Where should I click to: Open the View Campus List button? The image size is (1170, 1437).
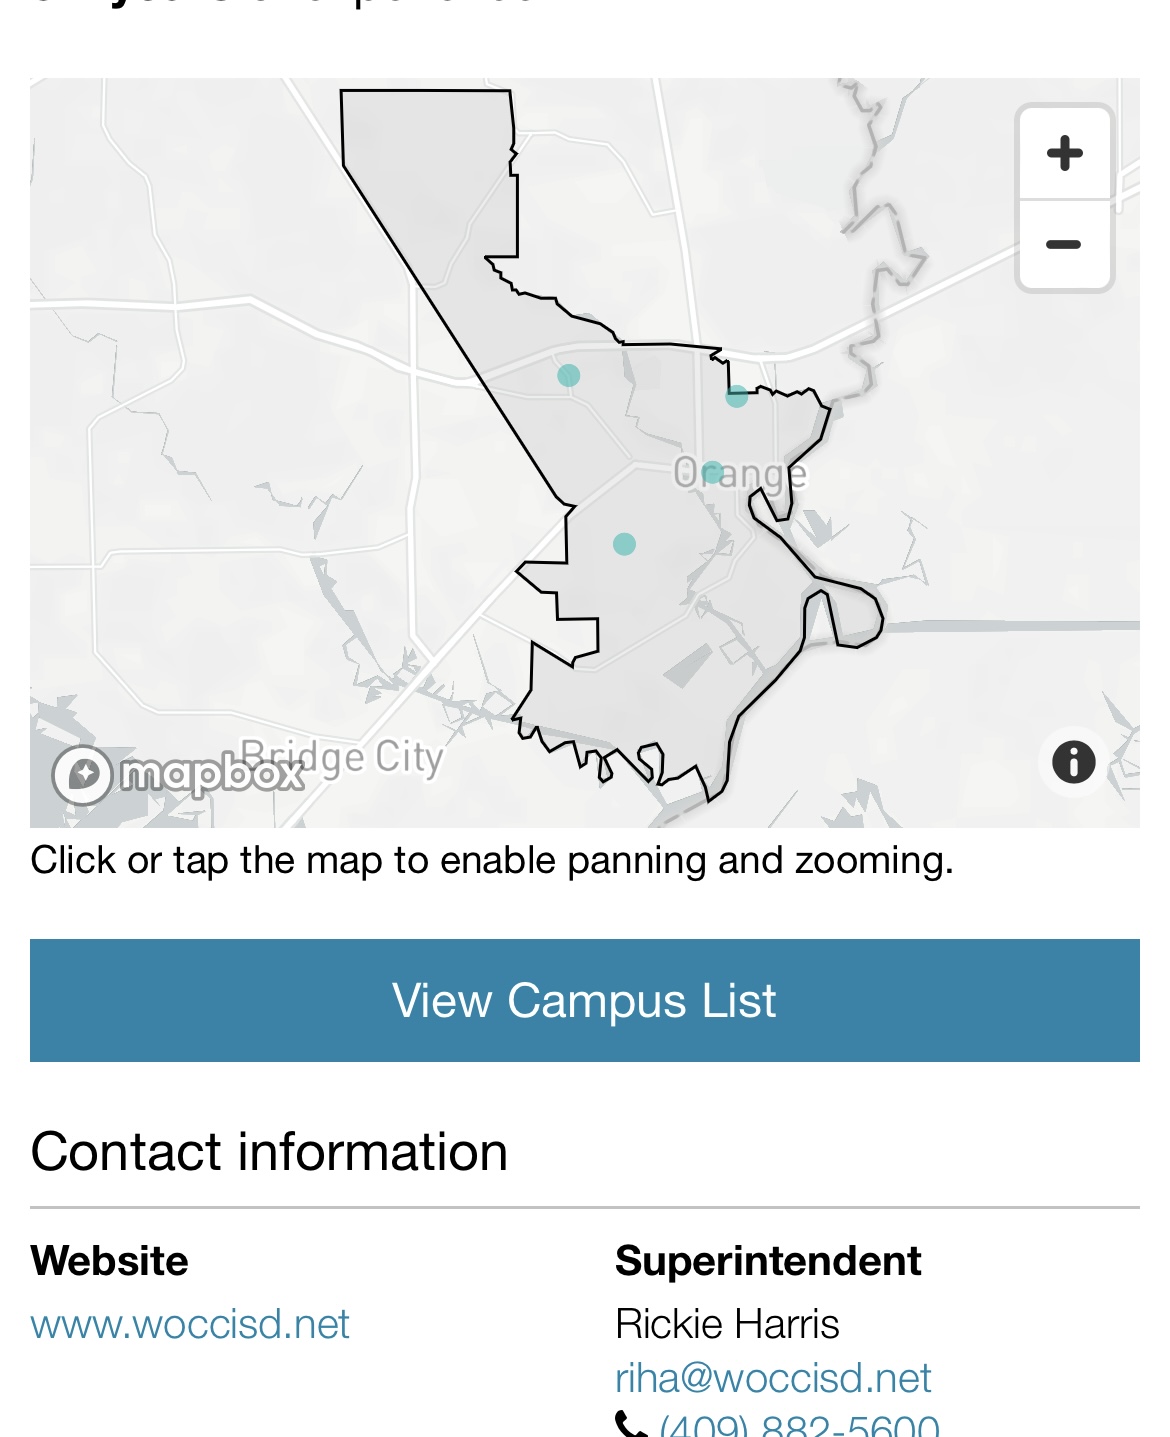584,1000
